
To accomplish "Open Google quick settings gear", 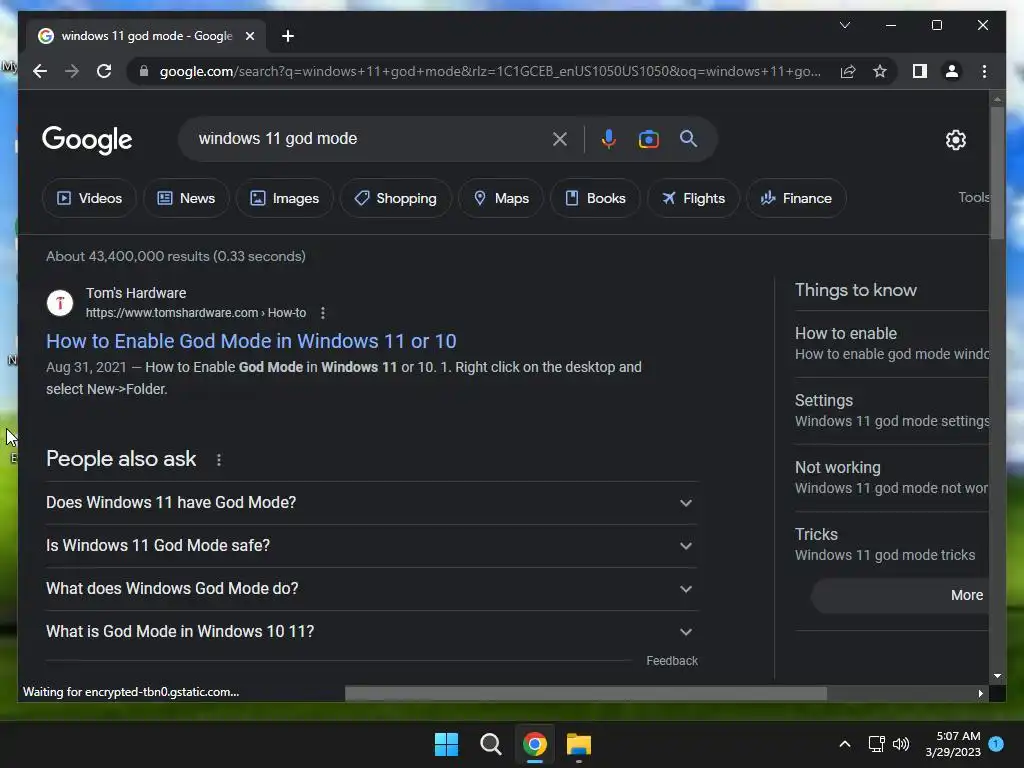I will click(x=955, y=140).
